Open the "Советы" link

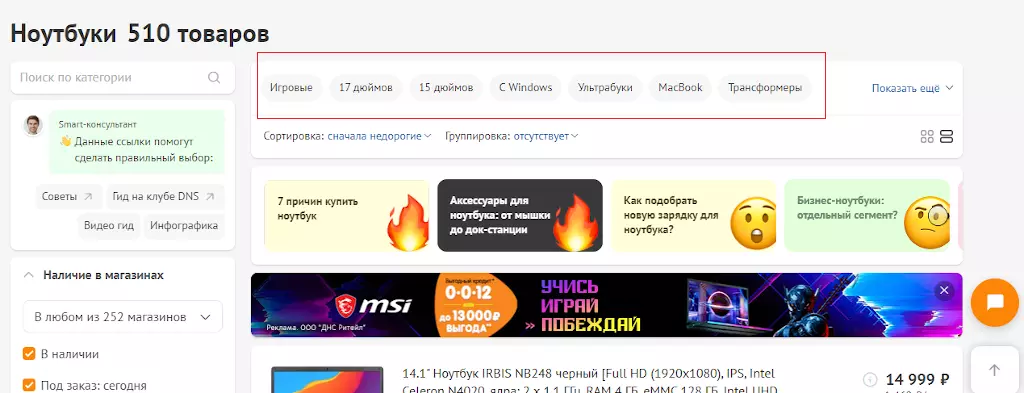coord(69,196)
